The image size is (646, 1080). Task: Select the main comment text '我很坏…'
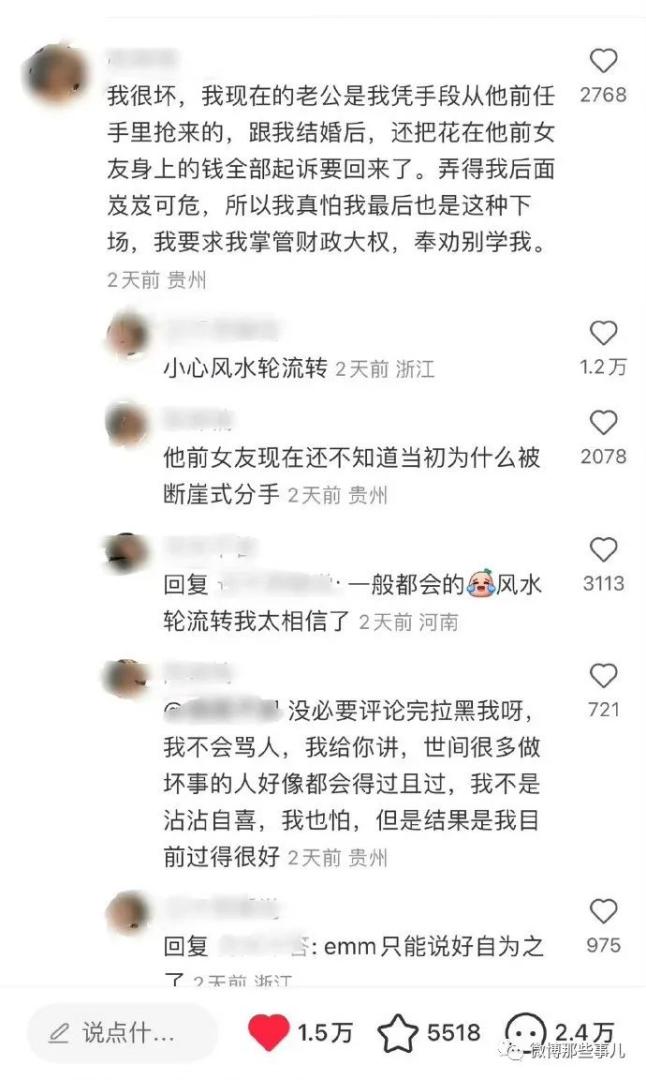331,169
